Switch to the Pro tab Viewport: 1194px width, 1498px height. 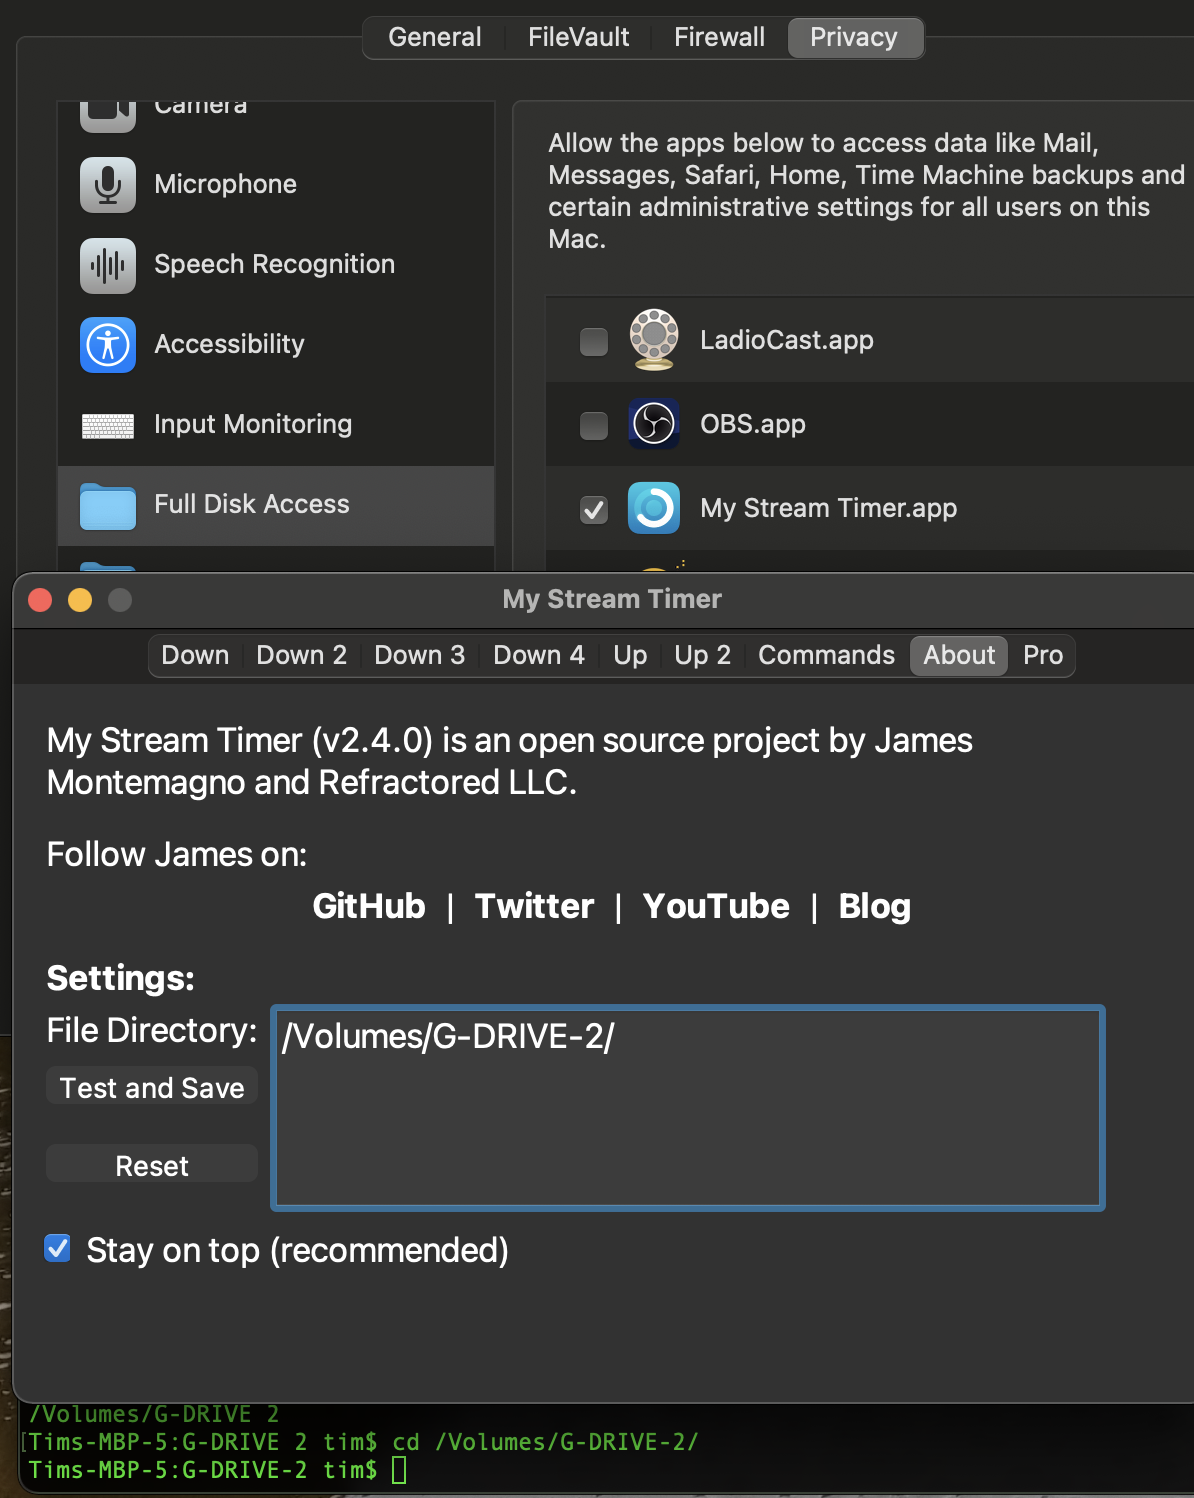(1042, 655)
